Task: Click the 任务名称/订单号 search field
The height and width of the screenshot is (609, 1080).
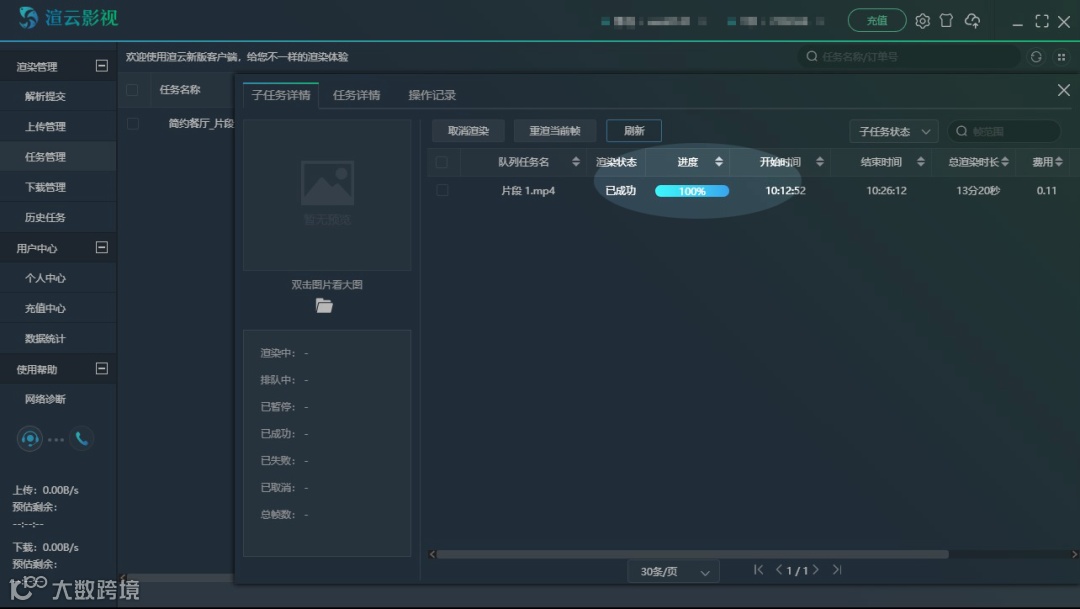Action: [x=908, y=56]
